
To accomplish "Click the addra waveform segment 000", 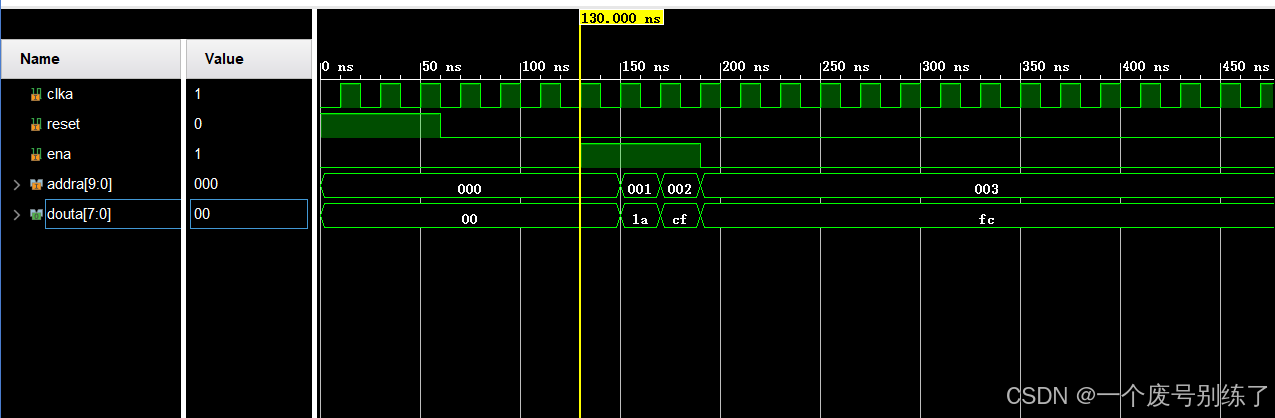I will click(469, 188).
